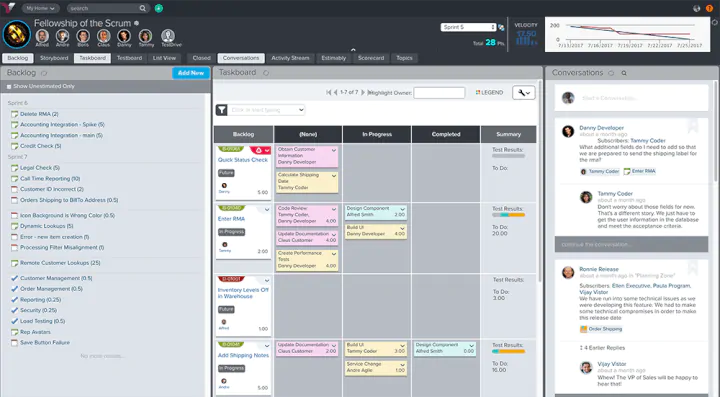Image resolution: width=720 pixels, height=397 pixels.
Task: Go to previous taskboard page
Action: (x=336, y=92)
